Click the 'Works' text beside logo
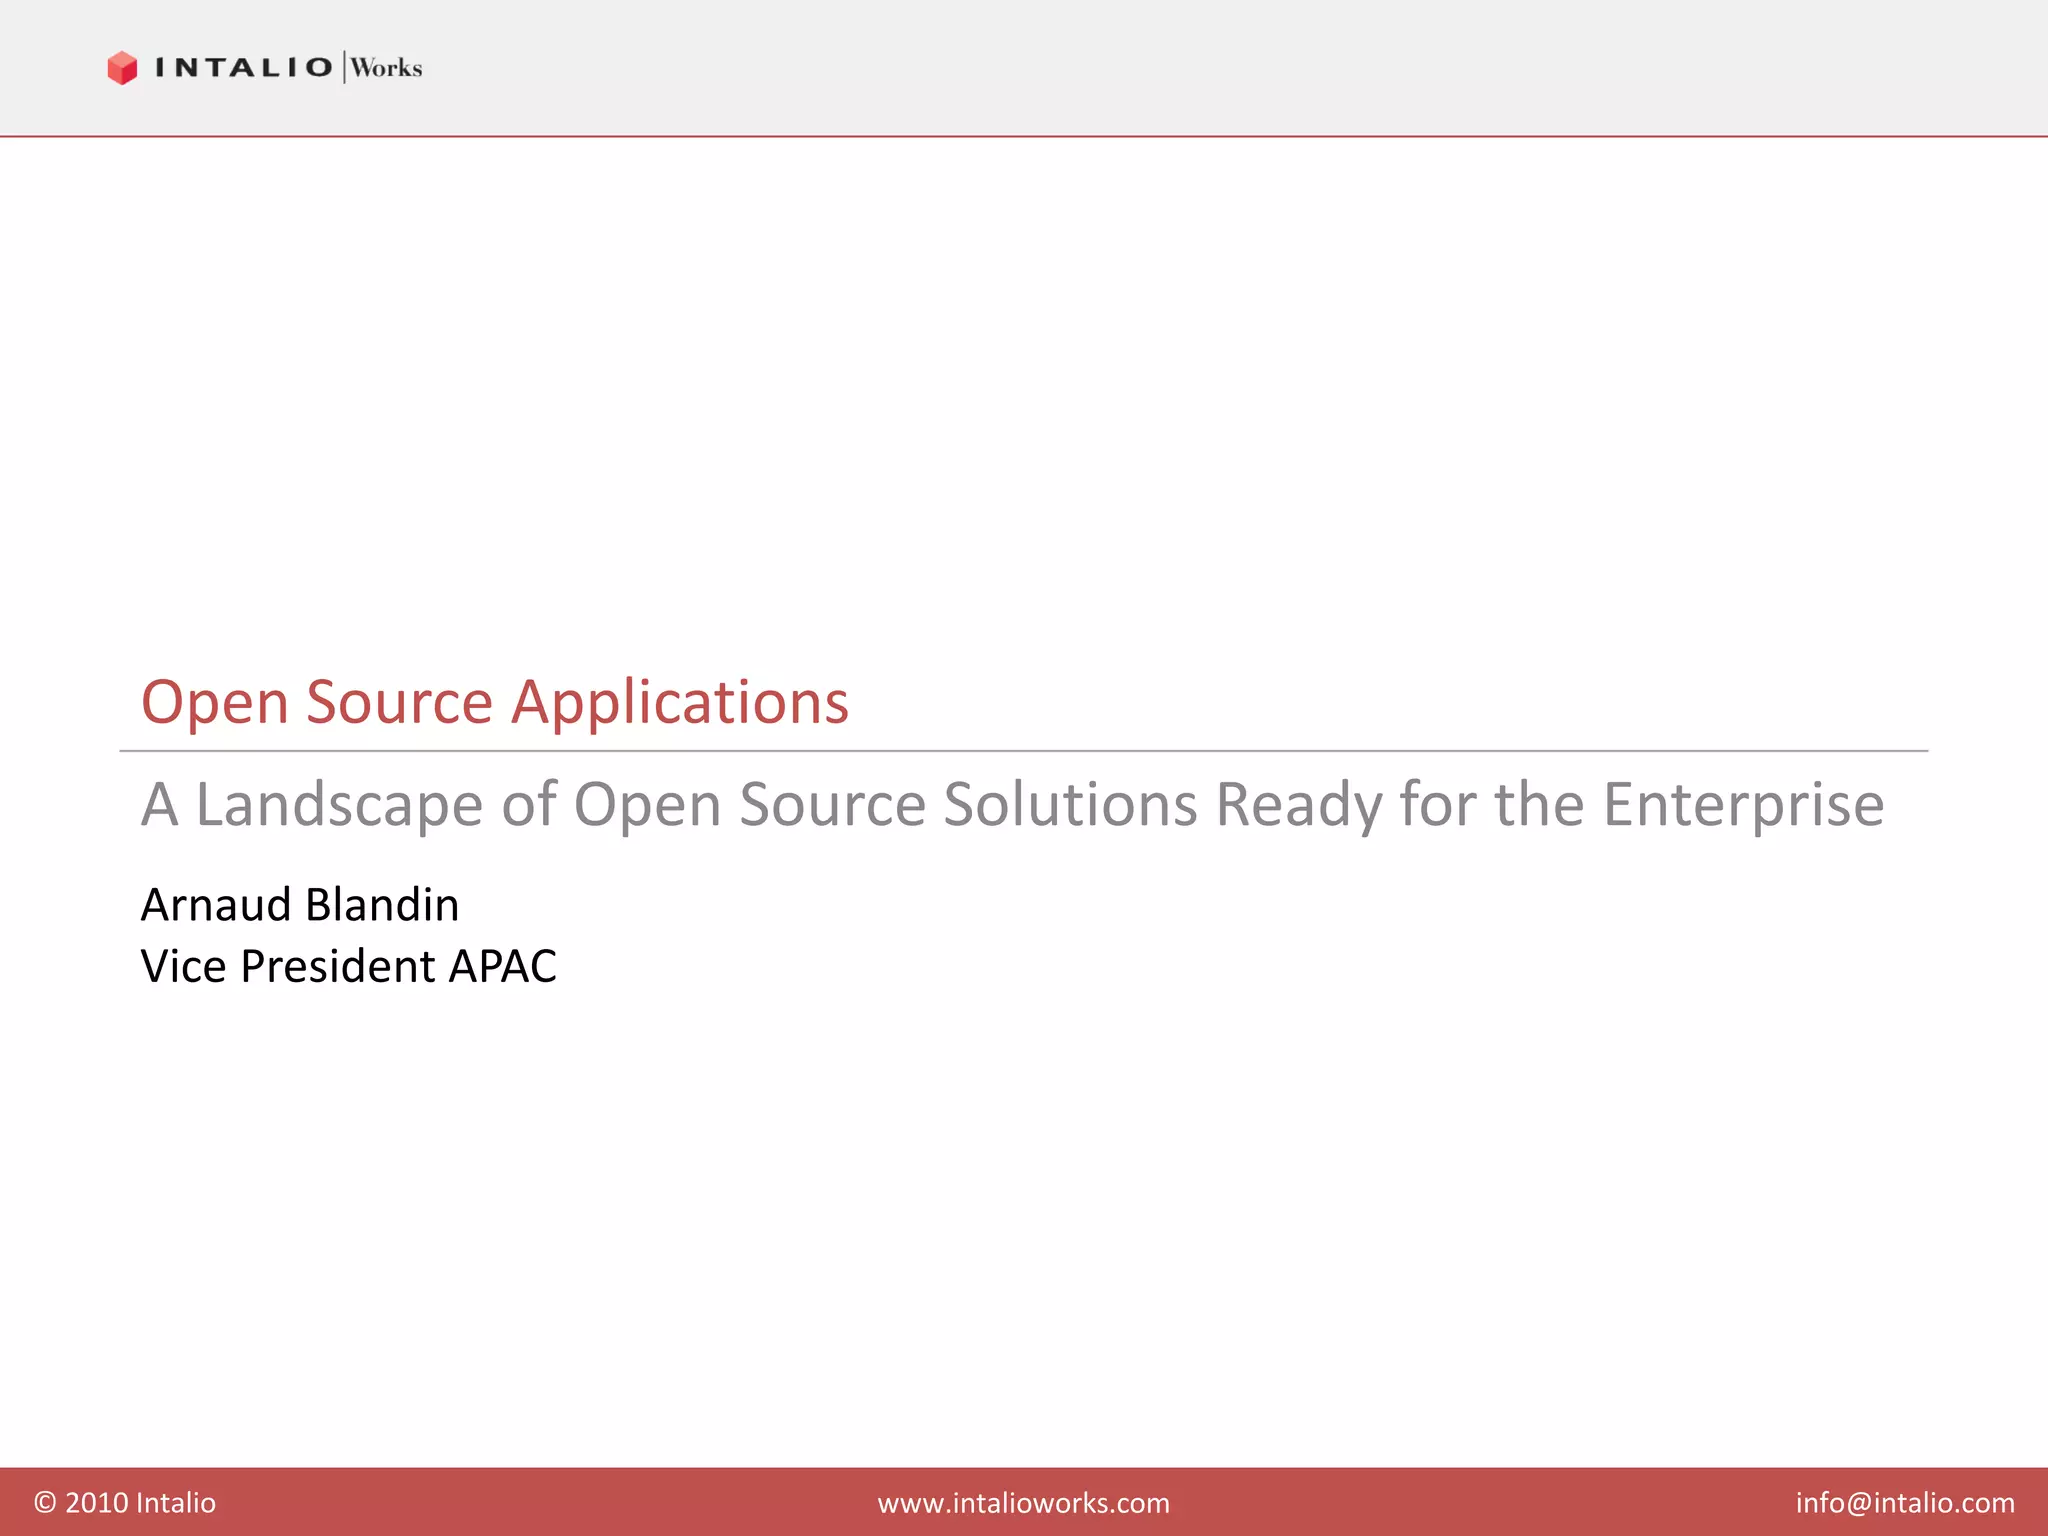The image size is (2048, 1536). pyautogui.click(x=387, y=68)
